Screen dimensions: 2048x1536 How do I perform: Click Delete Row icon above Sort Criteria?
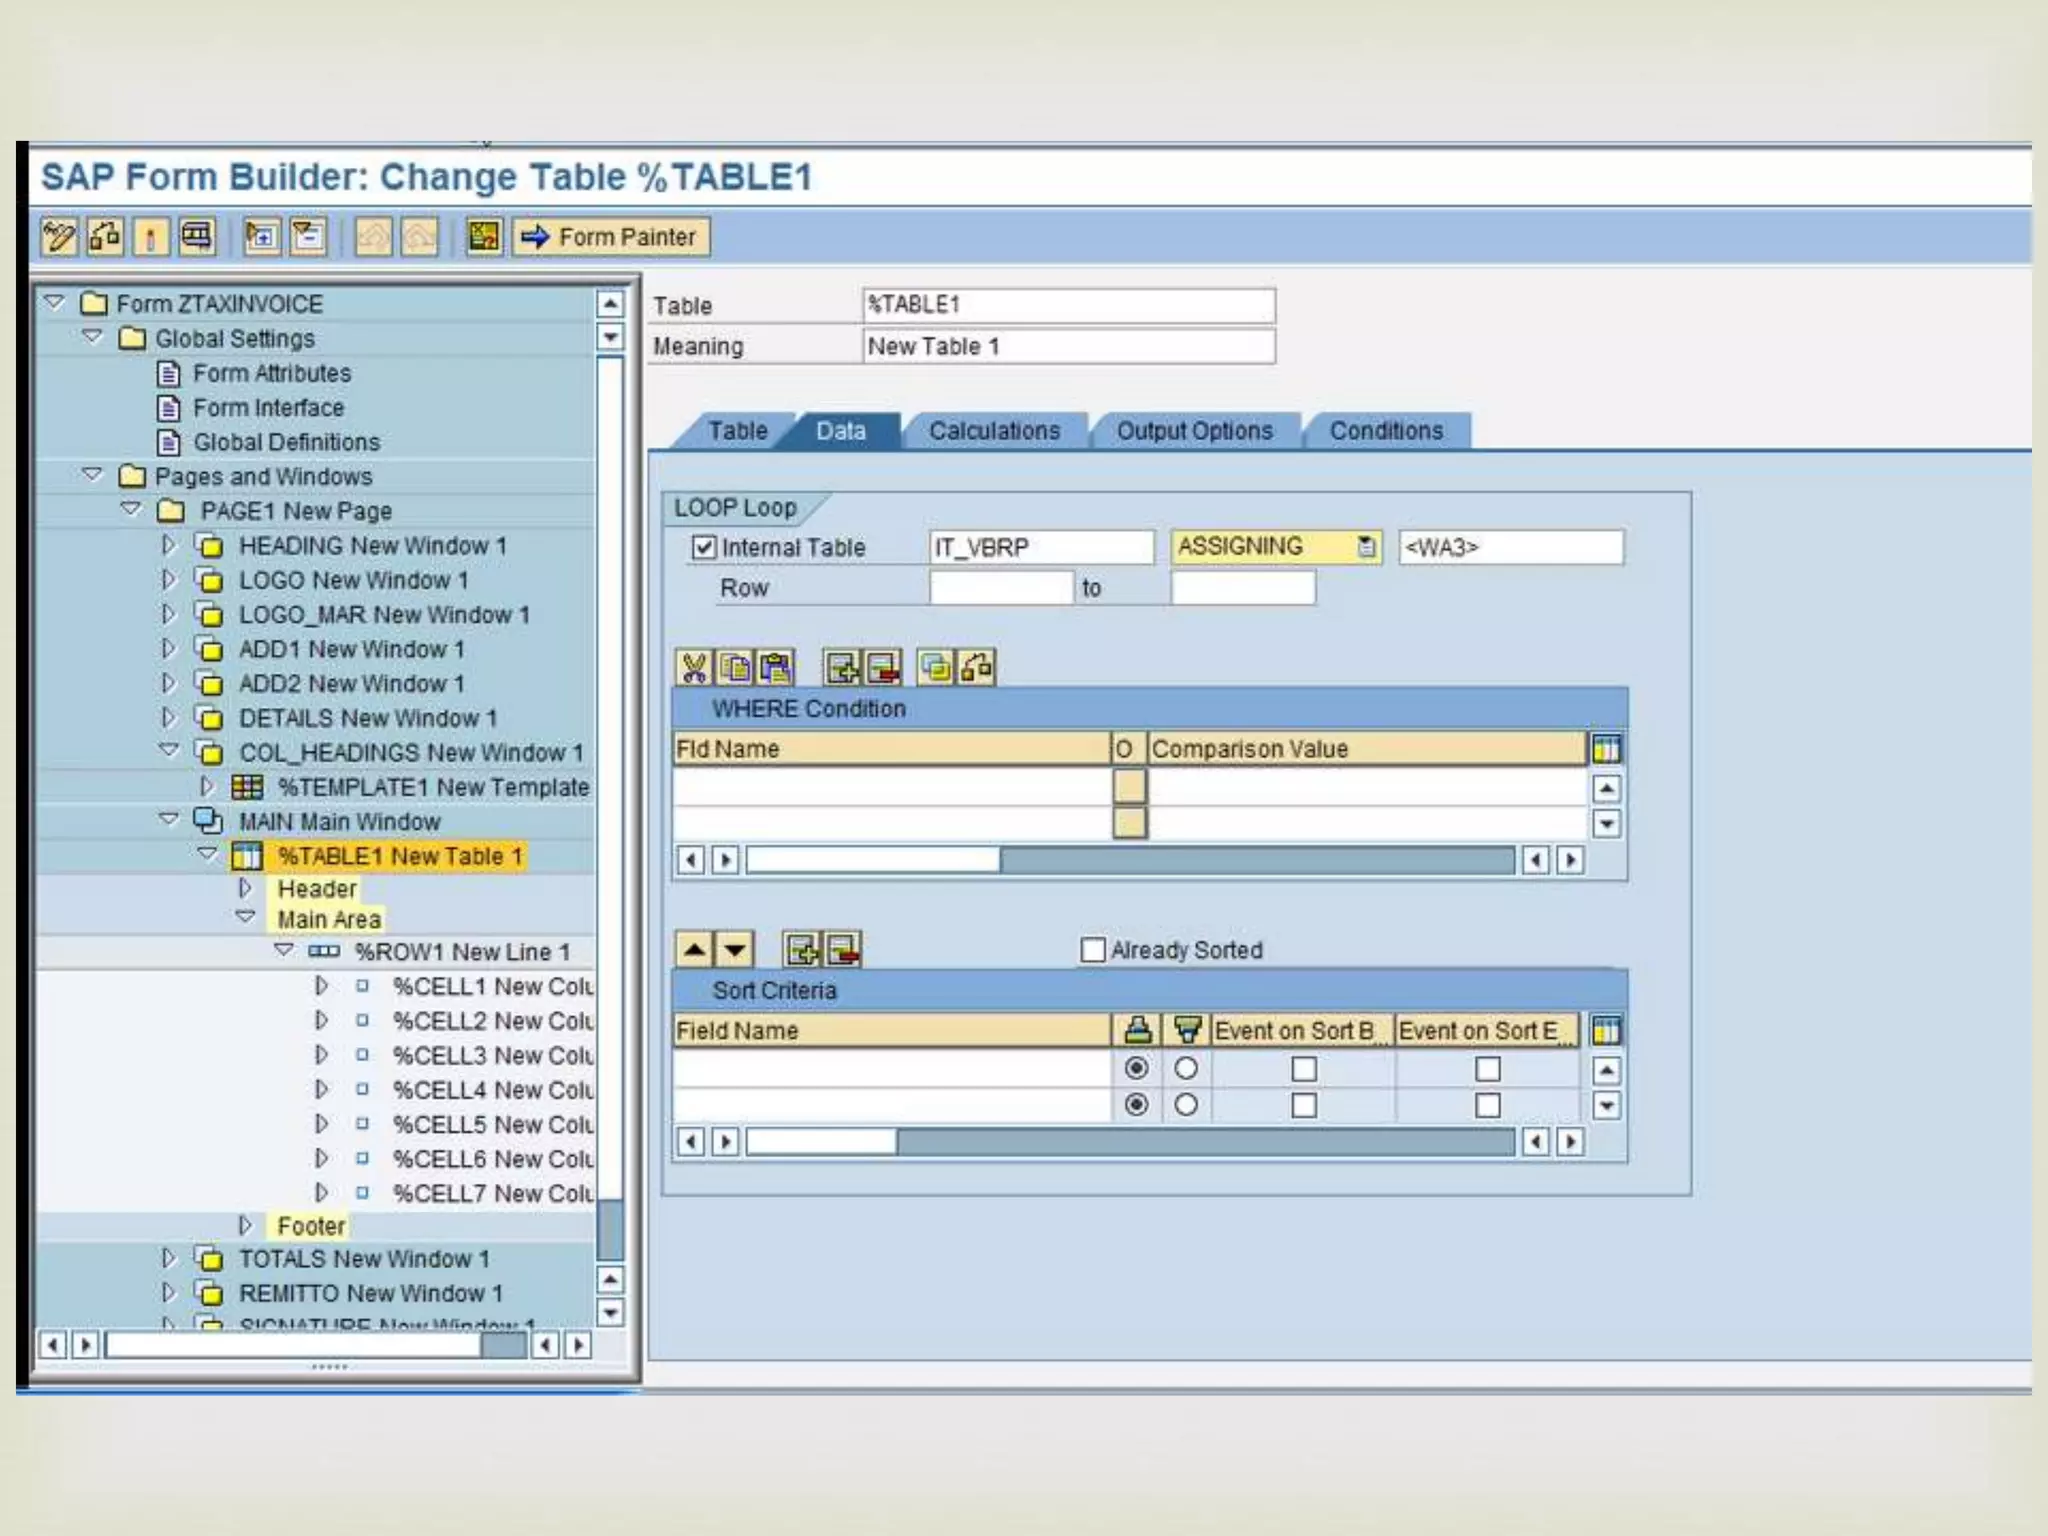843,949
